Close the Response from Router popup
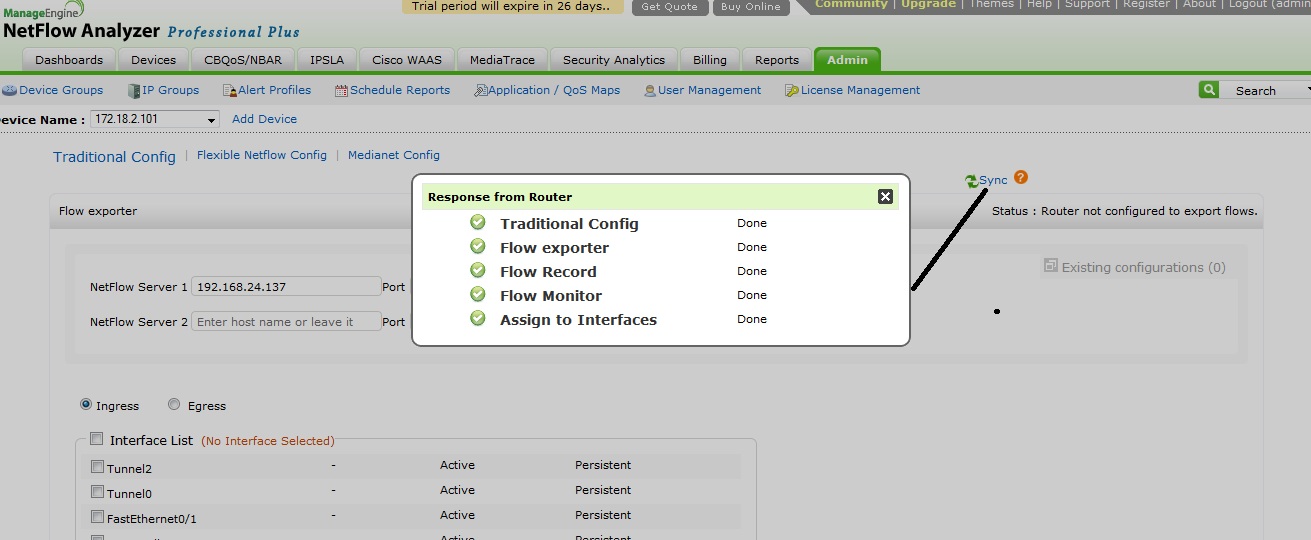The height and width of the screenshot is (540, 1311). click(885, 197)
